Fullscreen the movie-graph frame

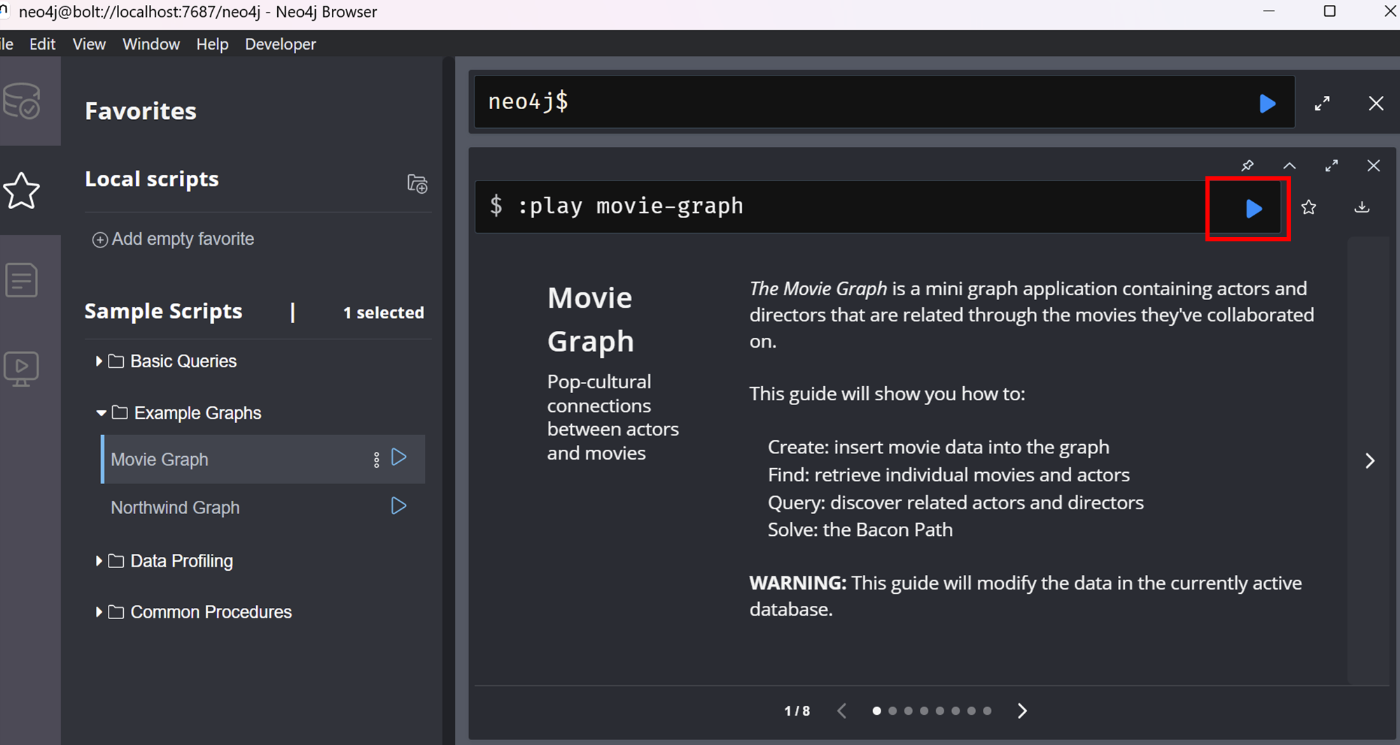point(1331,166)
